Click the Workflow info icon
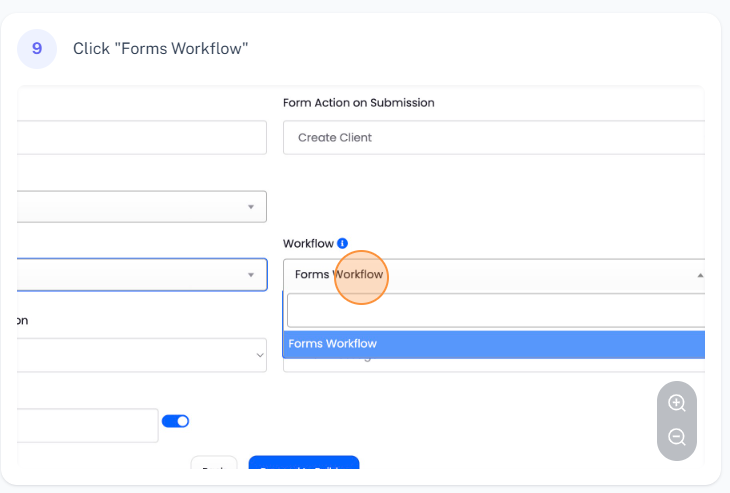The width and height of the screenshot is (730, 493). (x=342, y=243)
